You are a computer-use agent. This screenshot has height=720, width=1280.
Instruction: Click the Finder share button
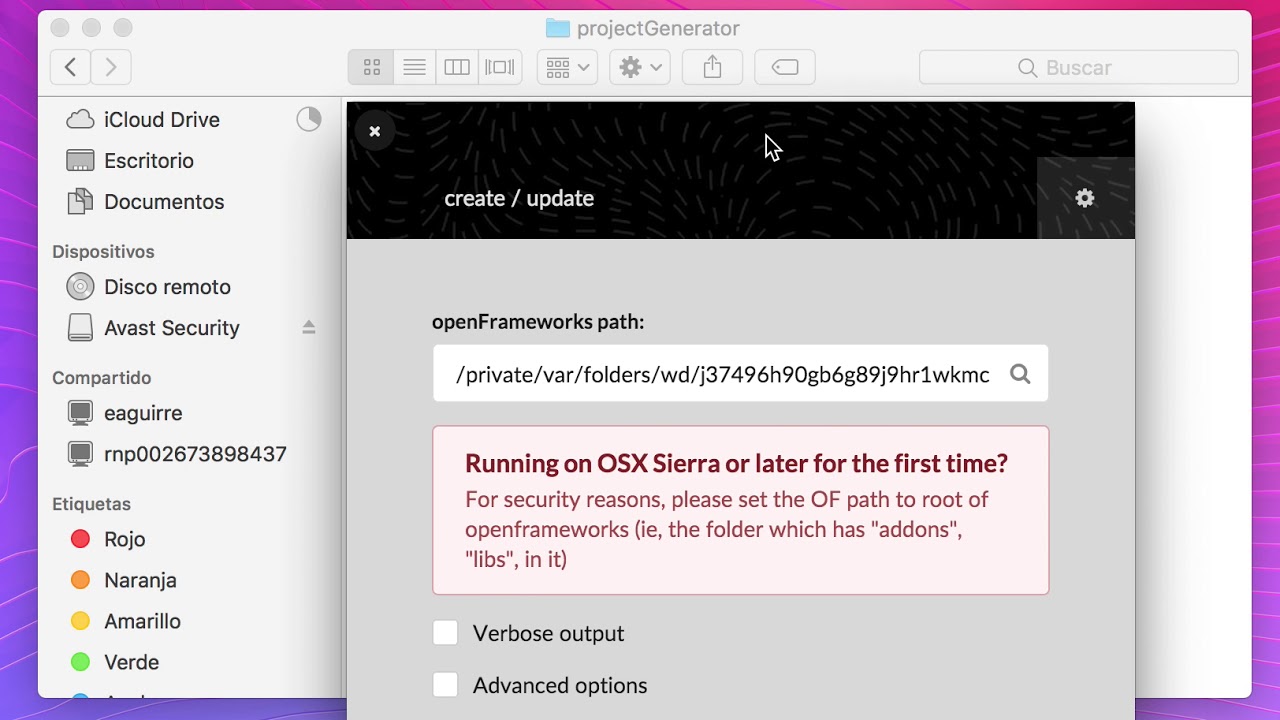(x=712, y=67)
